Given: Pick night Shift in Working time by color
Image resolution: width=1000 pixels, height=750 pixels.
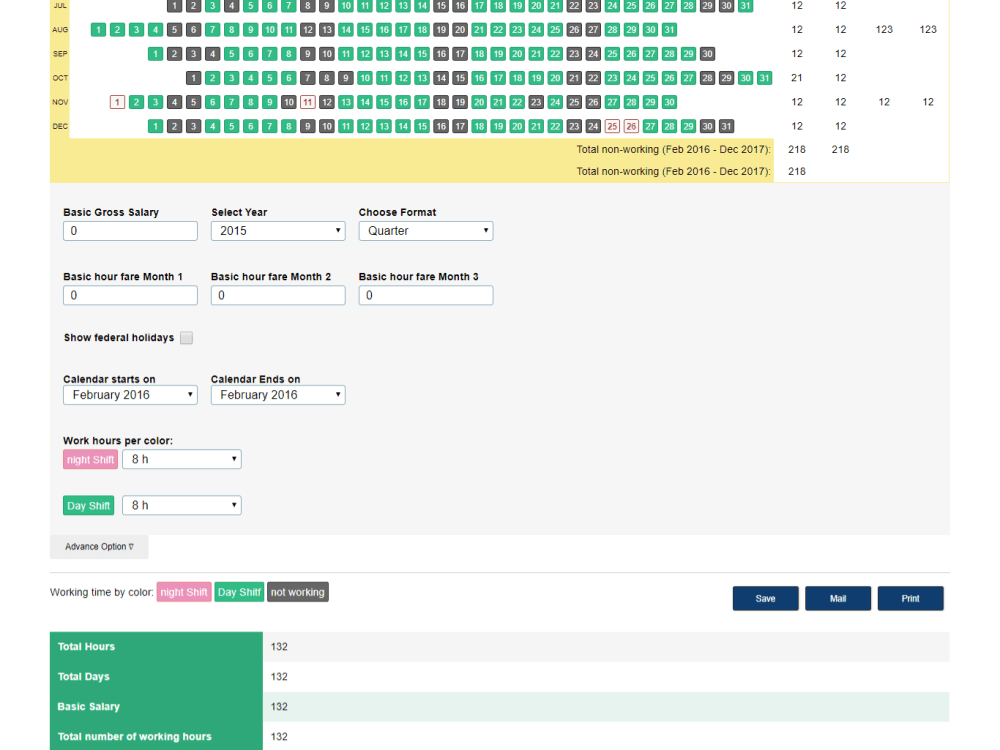Looking at the screenshot, I should (x=184, y=592).
